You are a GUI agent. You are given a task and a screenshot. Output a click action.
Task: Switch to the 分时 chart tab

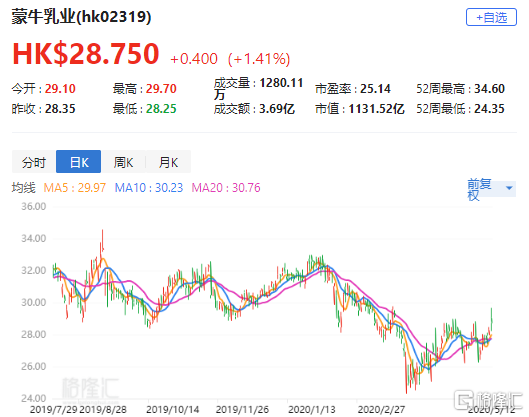tap(34, 162)
